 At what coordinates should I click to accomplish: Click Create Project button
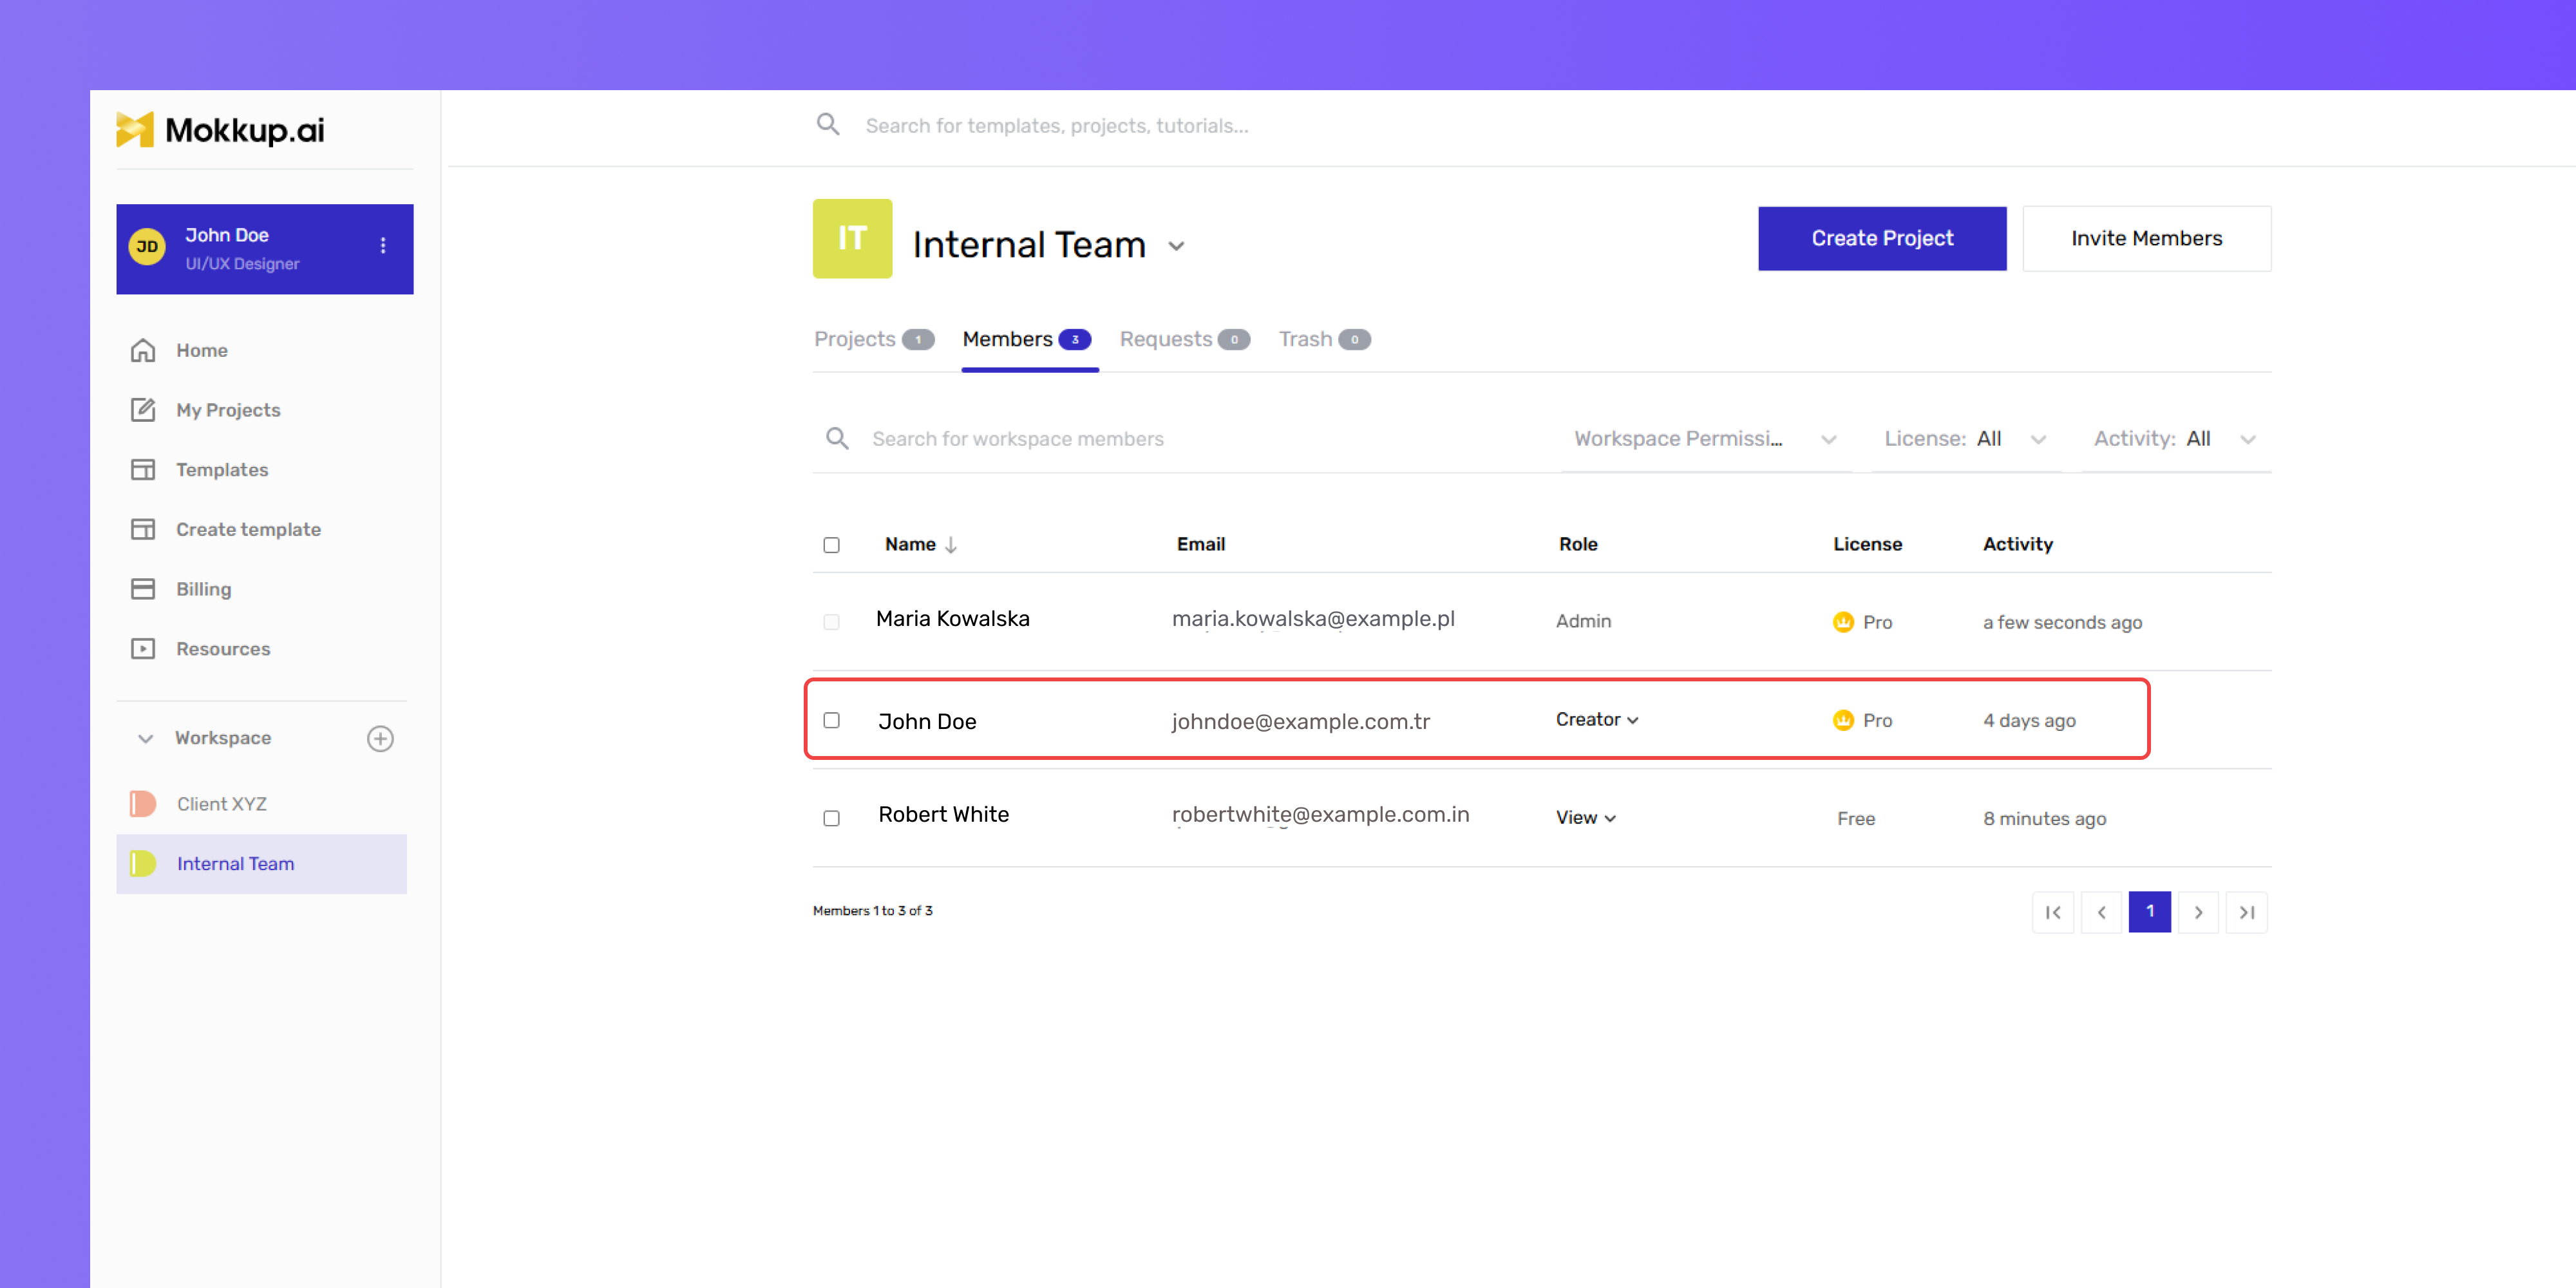click(1882, 238)
